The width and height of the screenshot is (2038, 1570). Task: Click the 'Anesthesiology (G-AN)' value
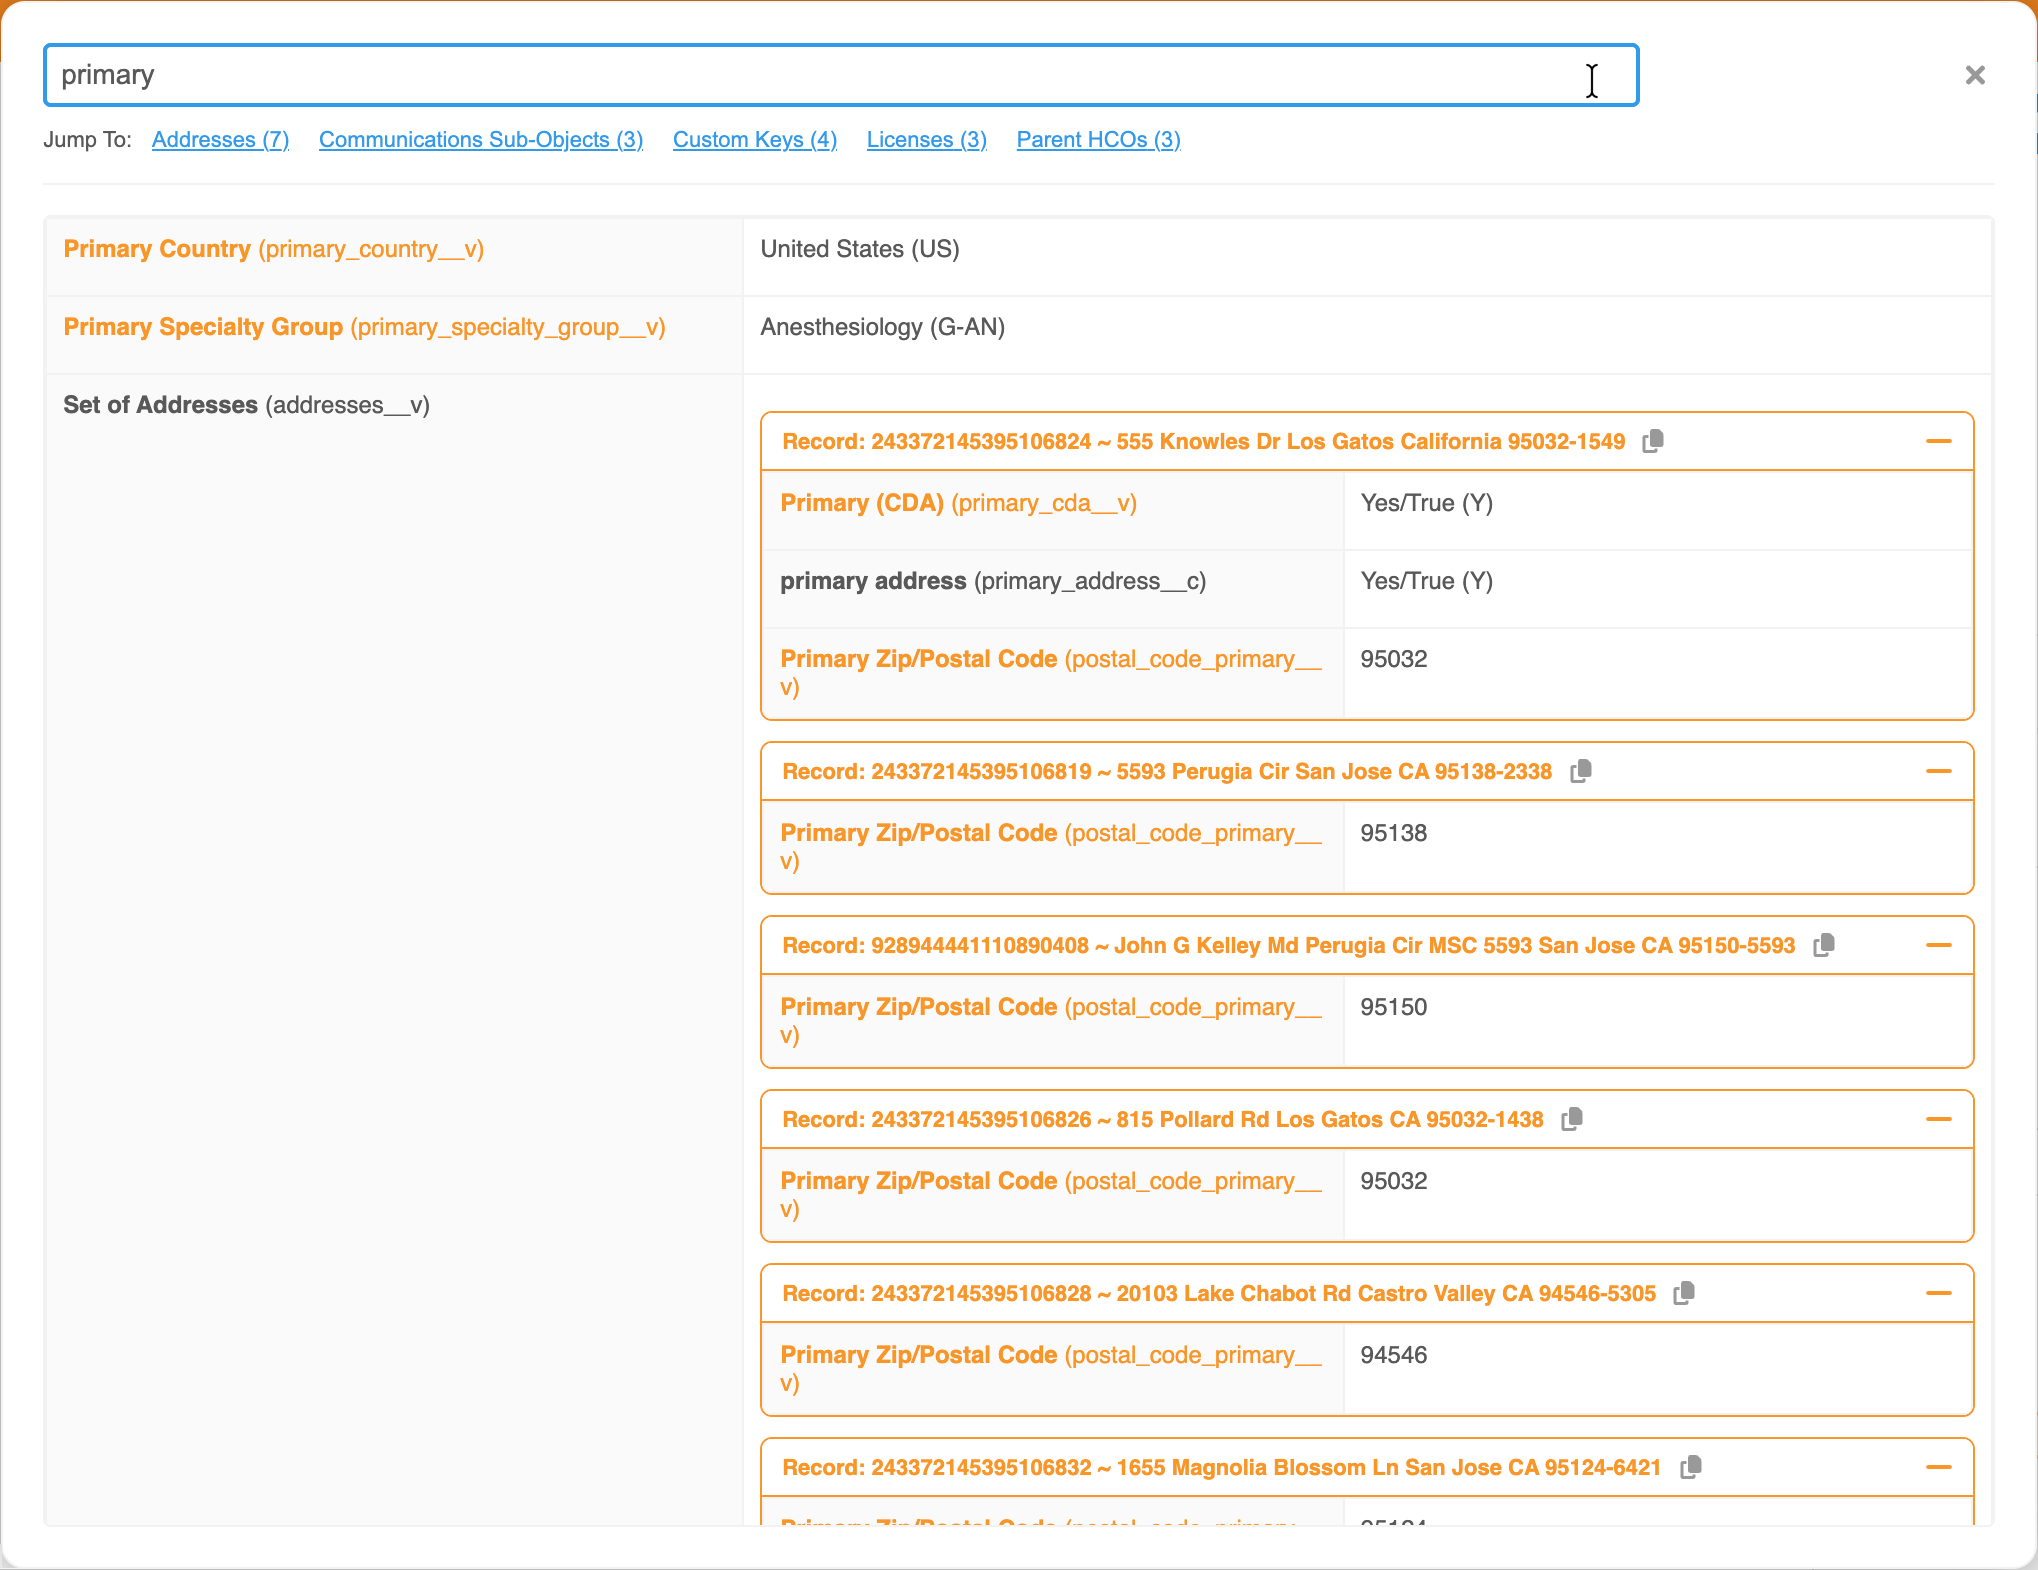(883, 327)
